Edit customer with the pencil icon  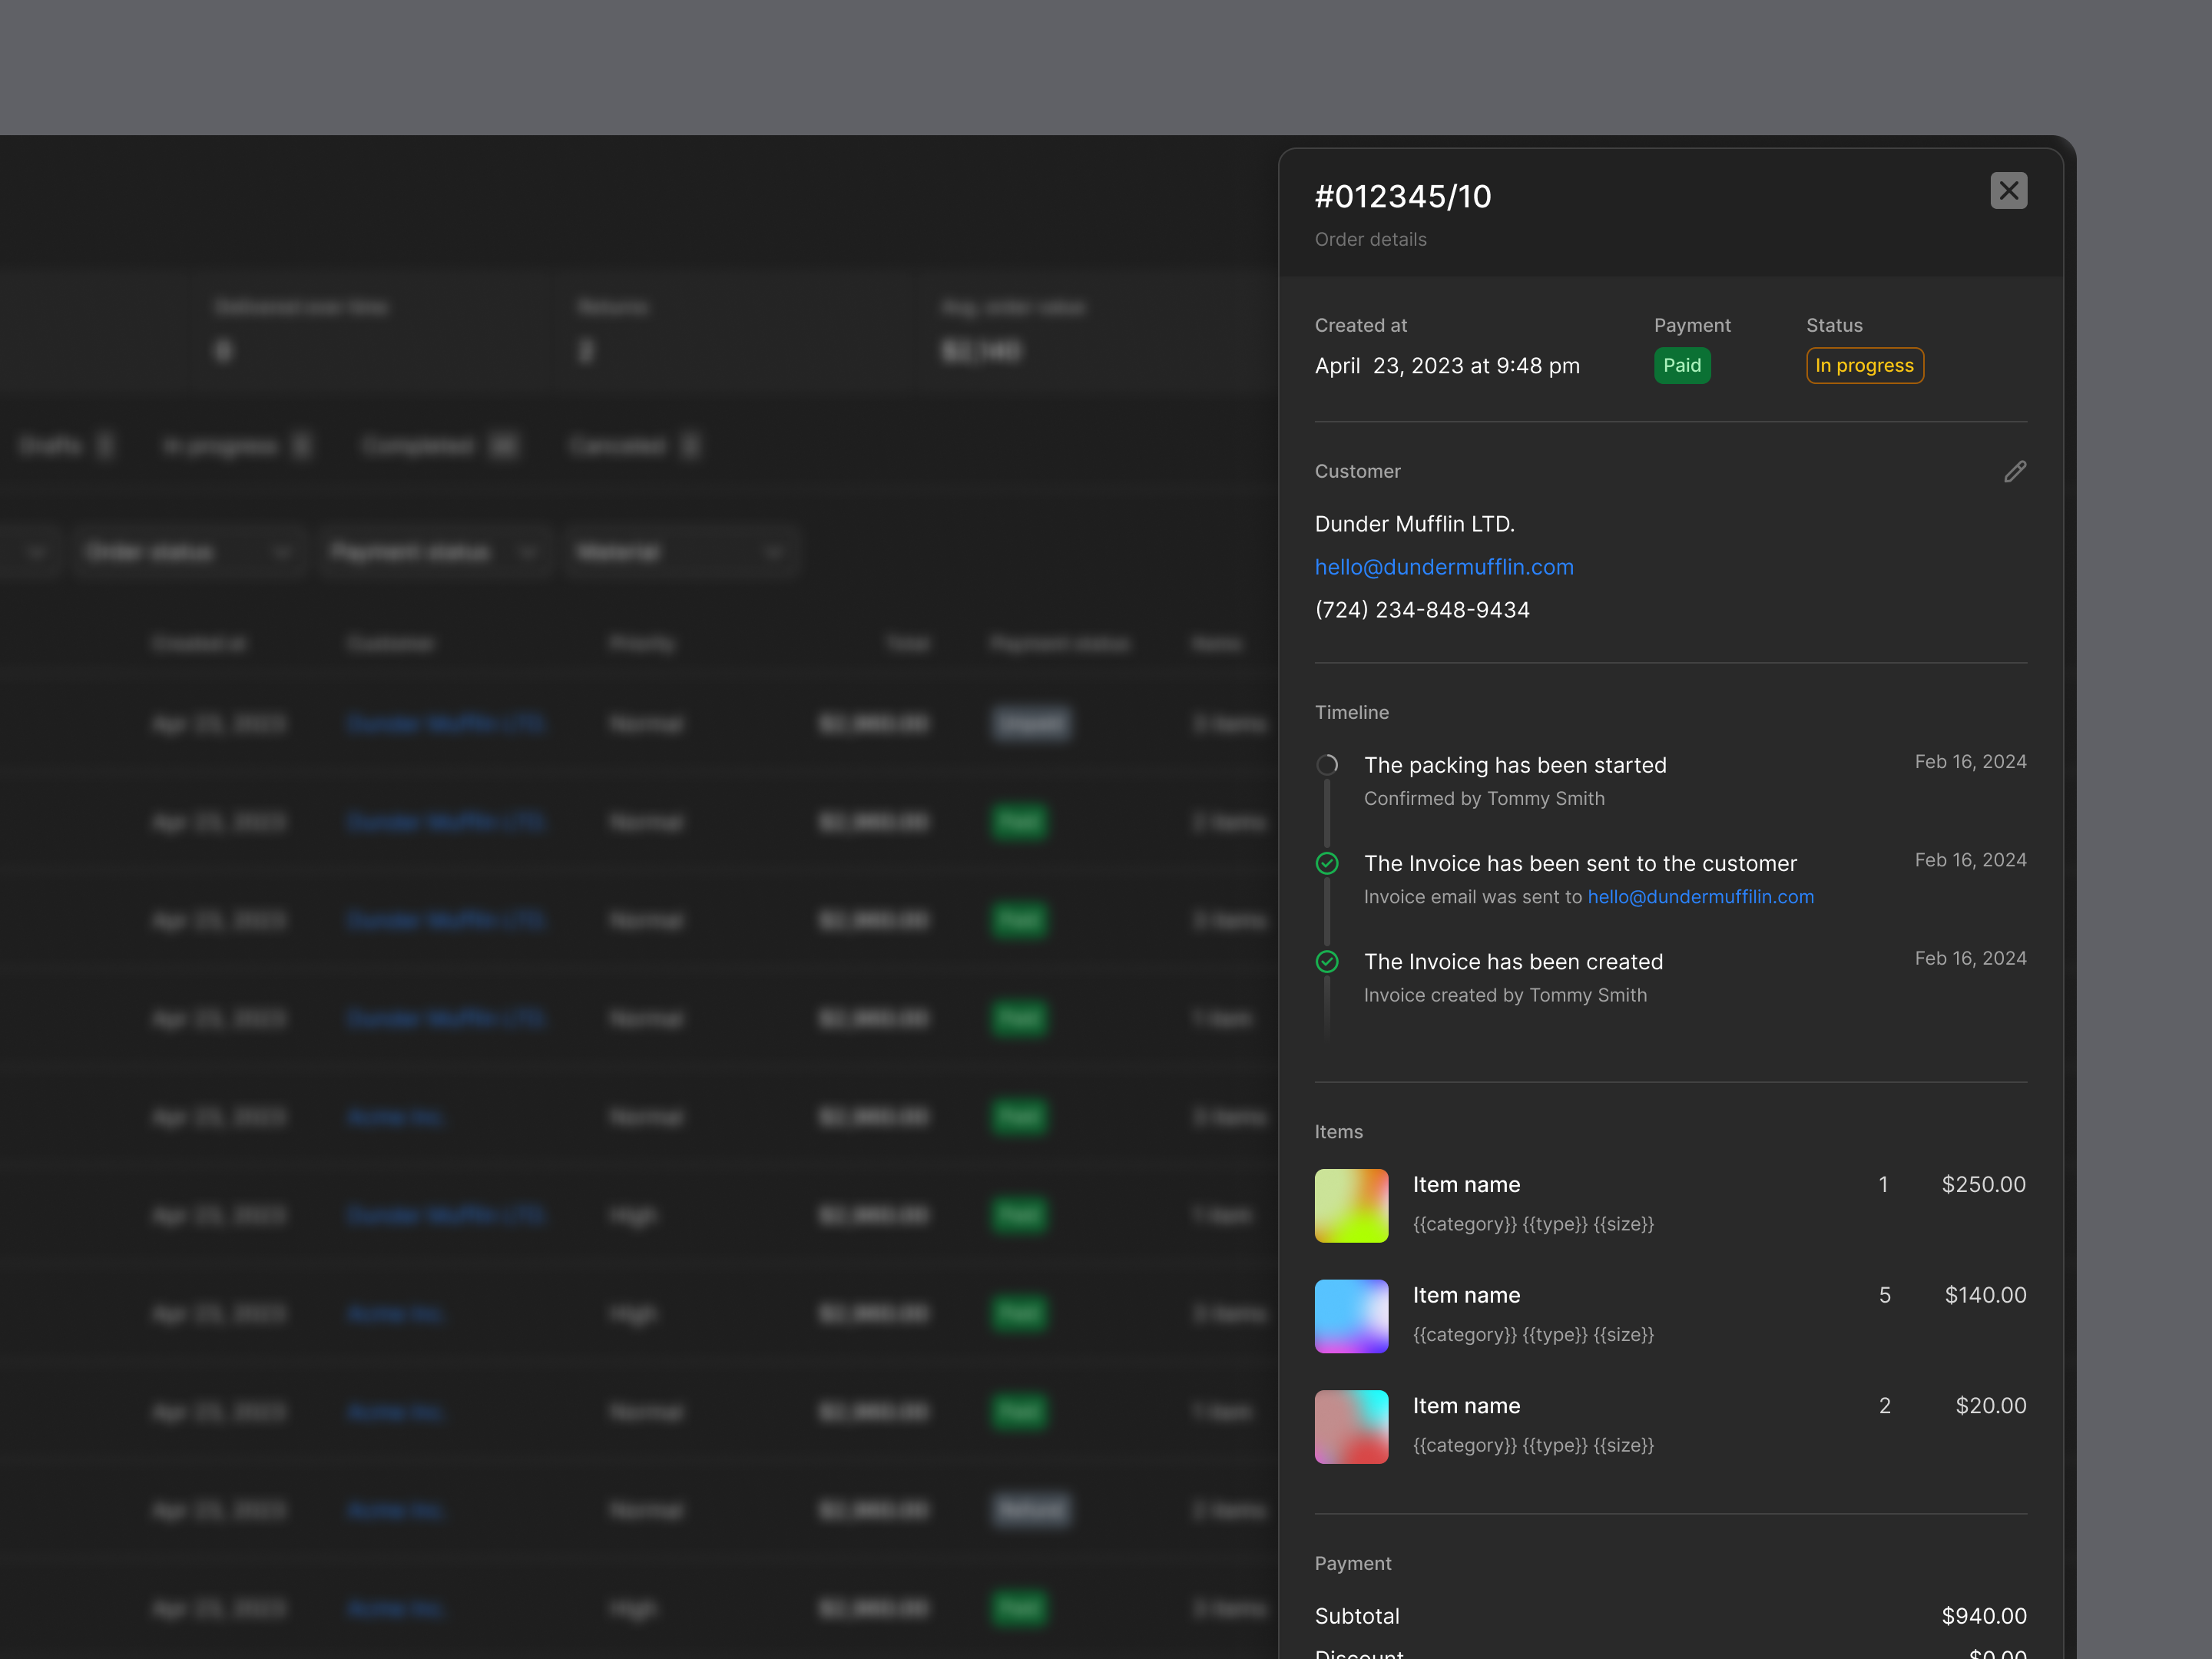tap(2015, 472)
